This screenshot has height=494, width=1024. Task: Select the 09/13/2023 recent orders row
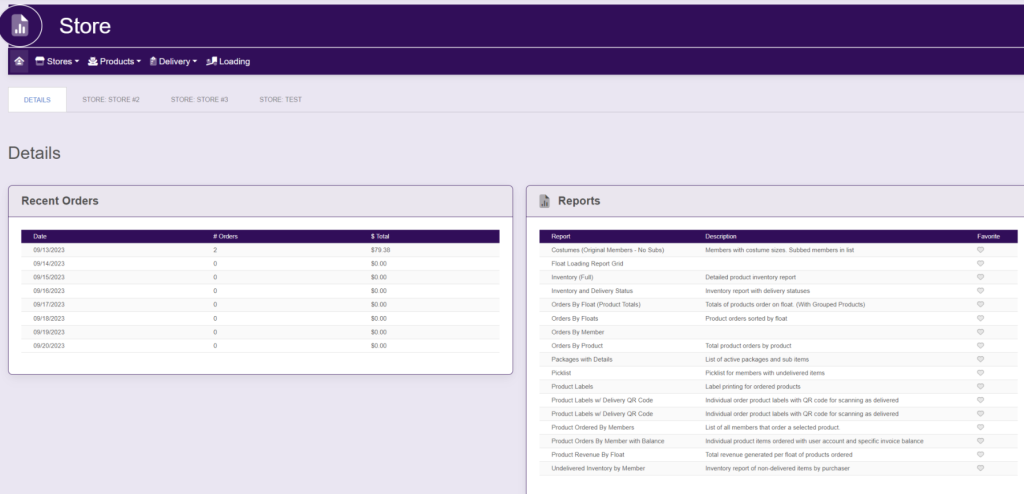tap(48, 249)
